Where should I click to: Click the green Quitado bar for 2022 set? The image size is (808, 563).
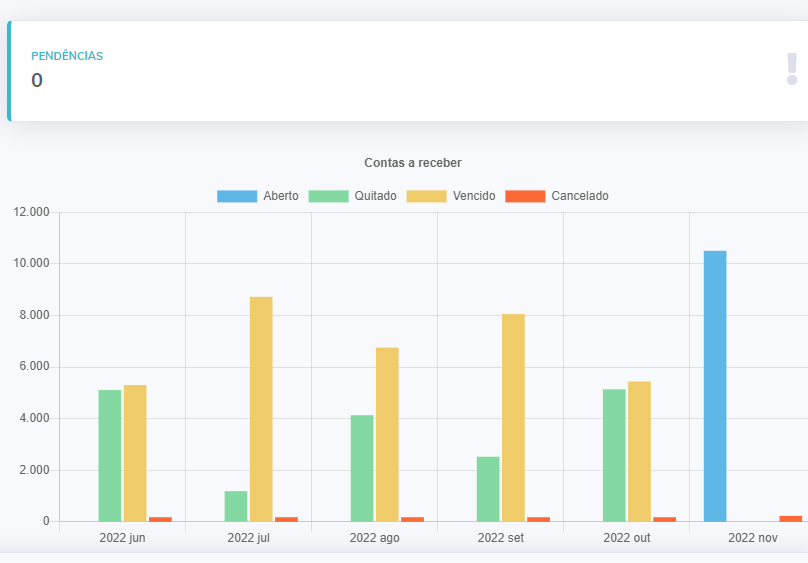pos(488,489)
